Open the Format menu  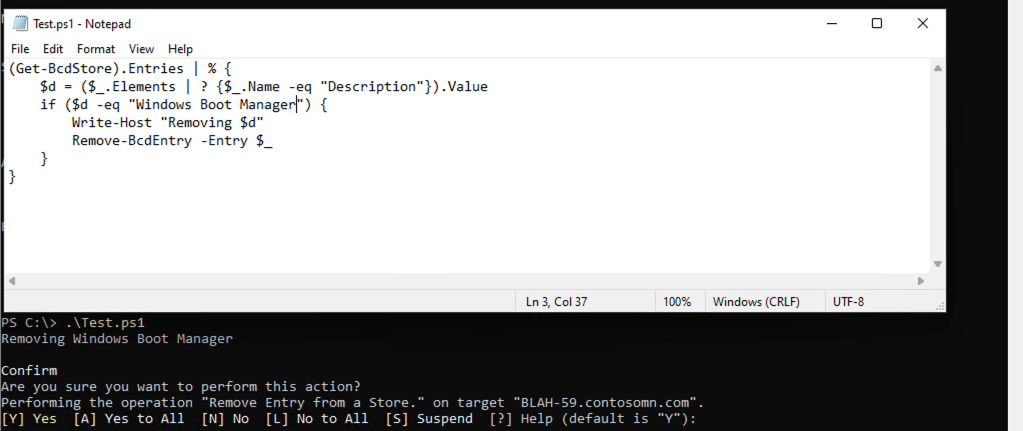tap(96, 49)
